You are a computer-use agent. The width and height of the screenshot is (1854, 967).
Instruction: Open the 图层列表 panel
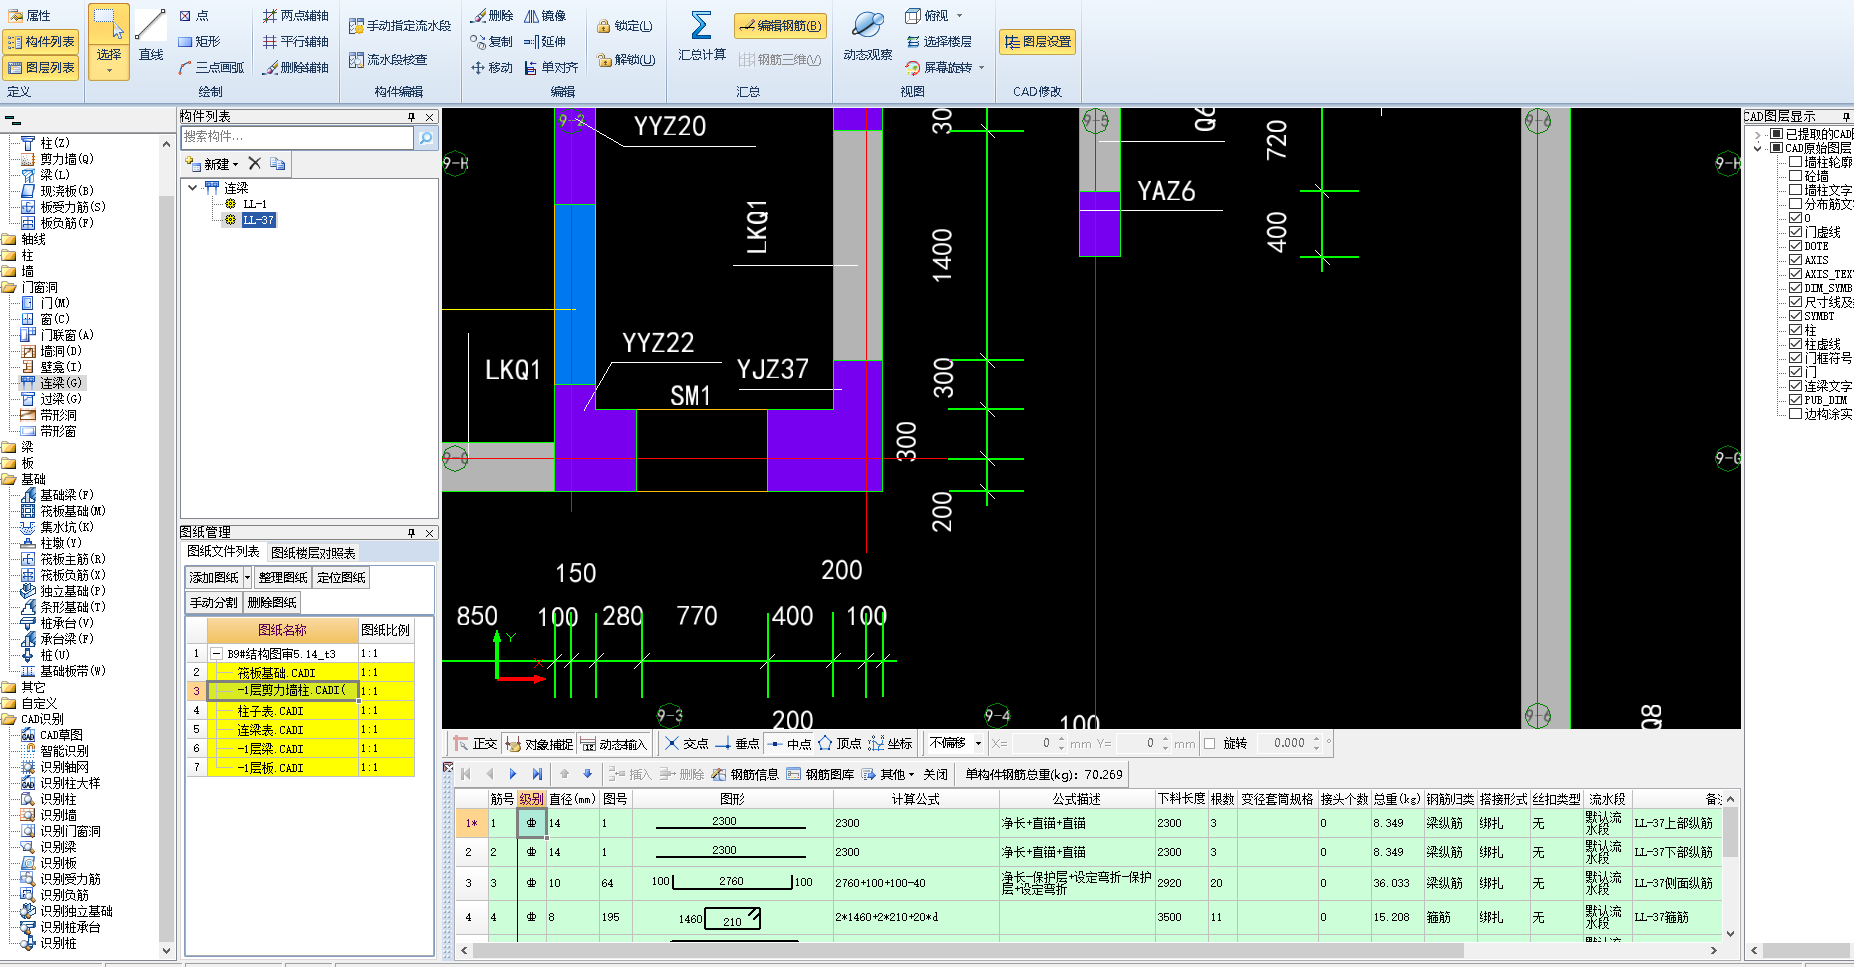(41, 68)
